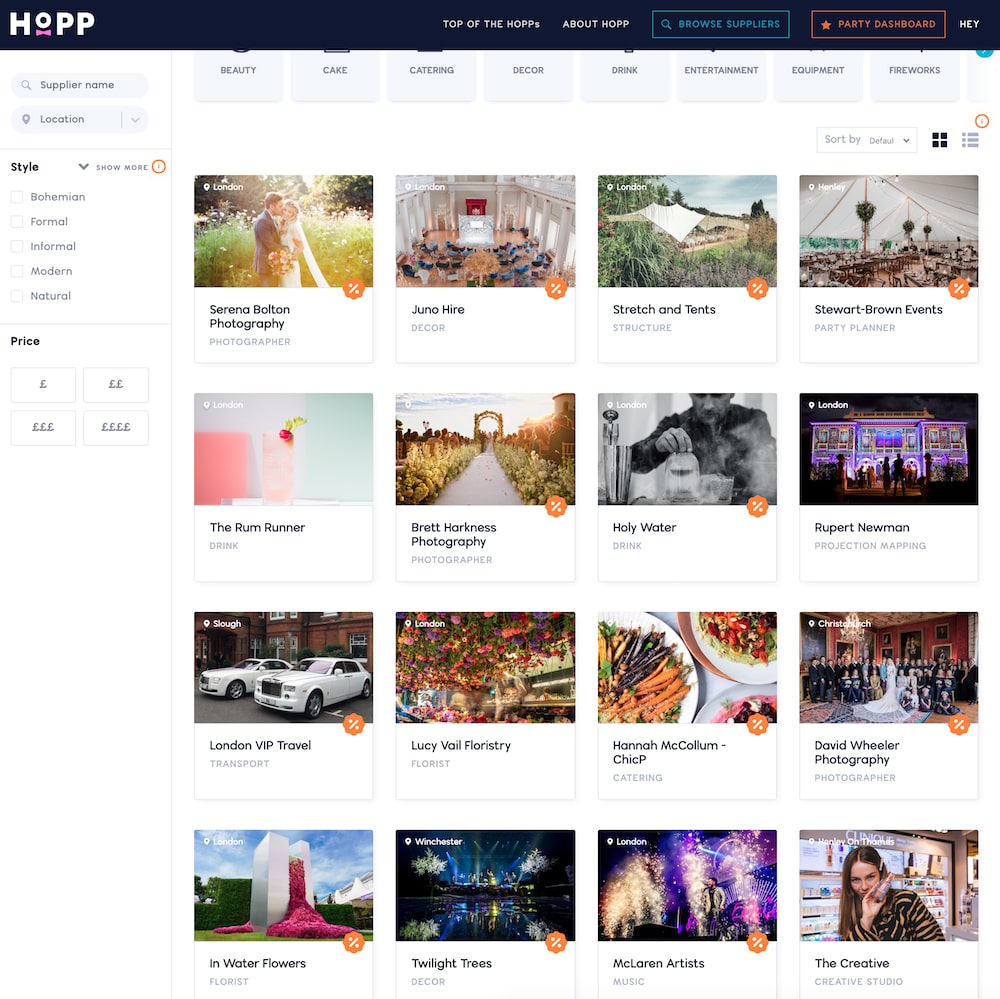Click discount badge on Stretch and Tents card
Viewport: 1000px width, 999px height.
757,289
